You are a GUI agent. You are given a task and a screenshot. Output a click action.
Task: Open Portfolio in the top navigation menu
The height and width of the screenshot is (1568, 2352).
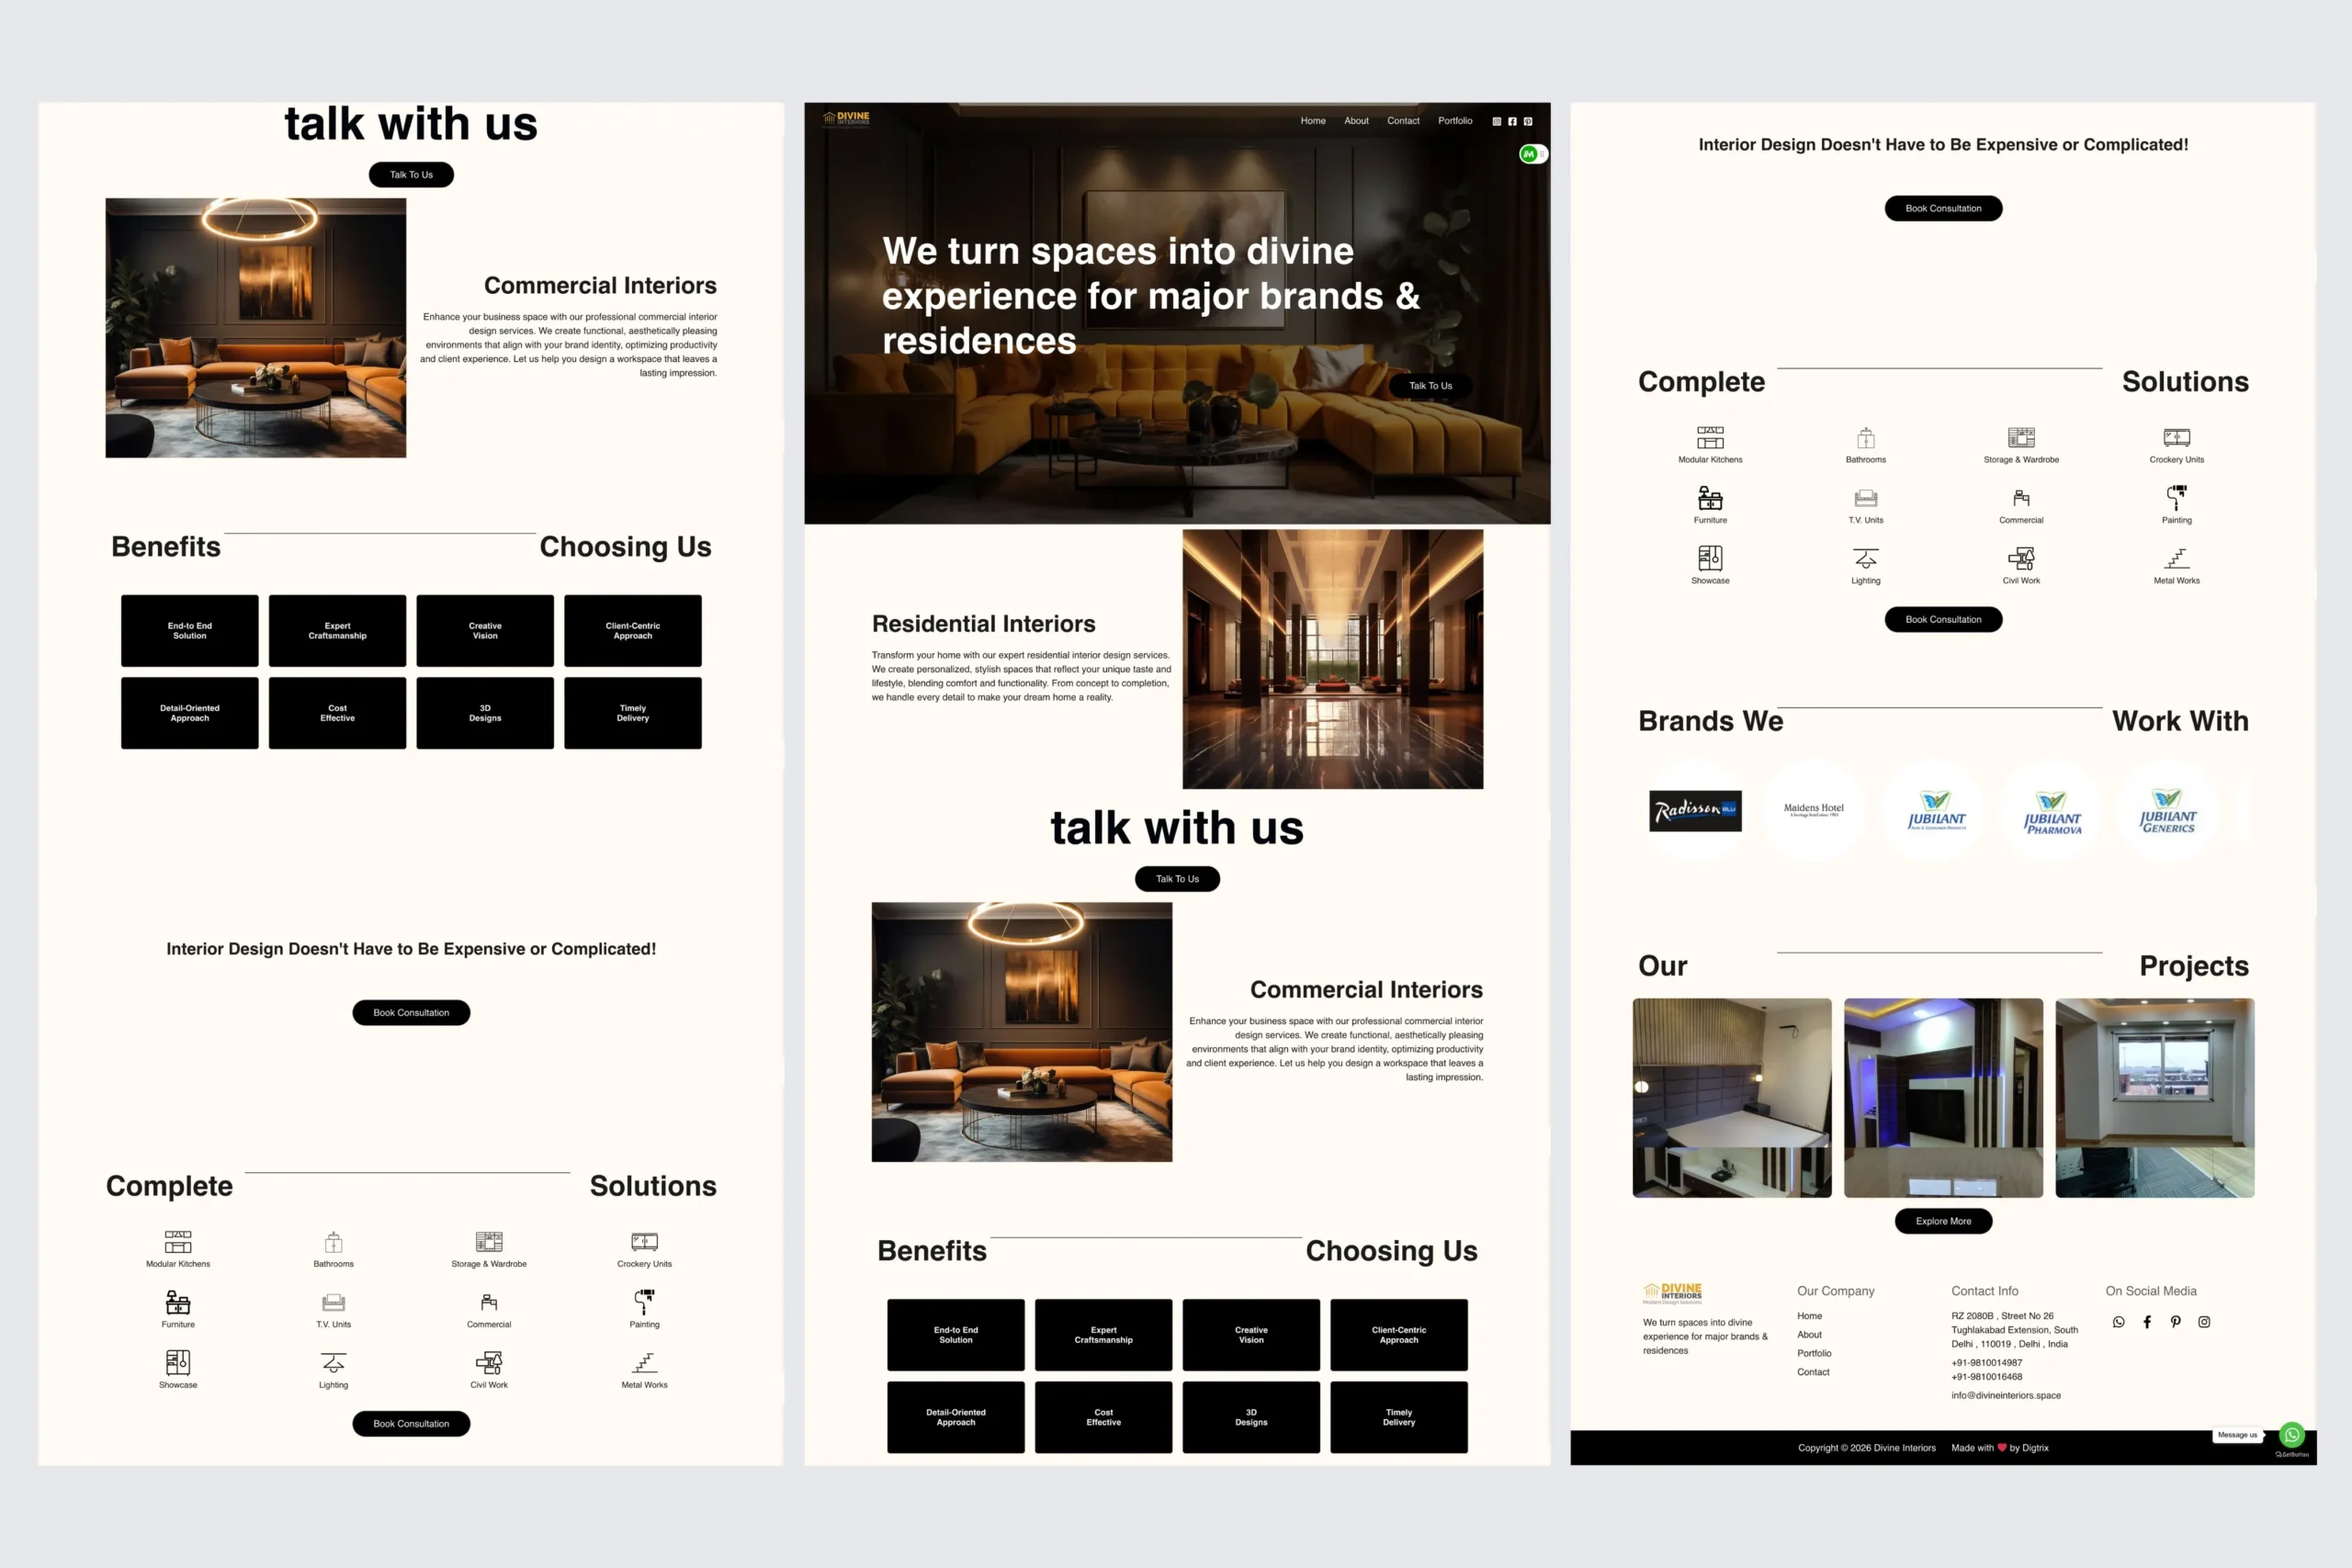[x=1455, y=121]
